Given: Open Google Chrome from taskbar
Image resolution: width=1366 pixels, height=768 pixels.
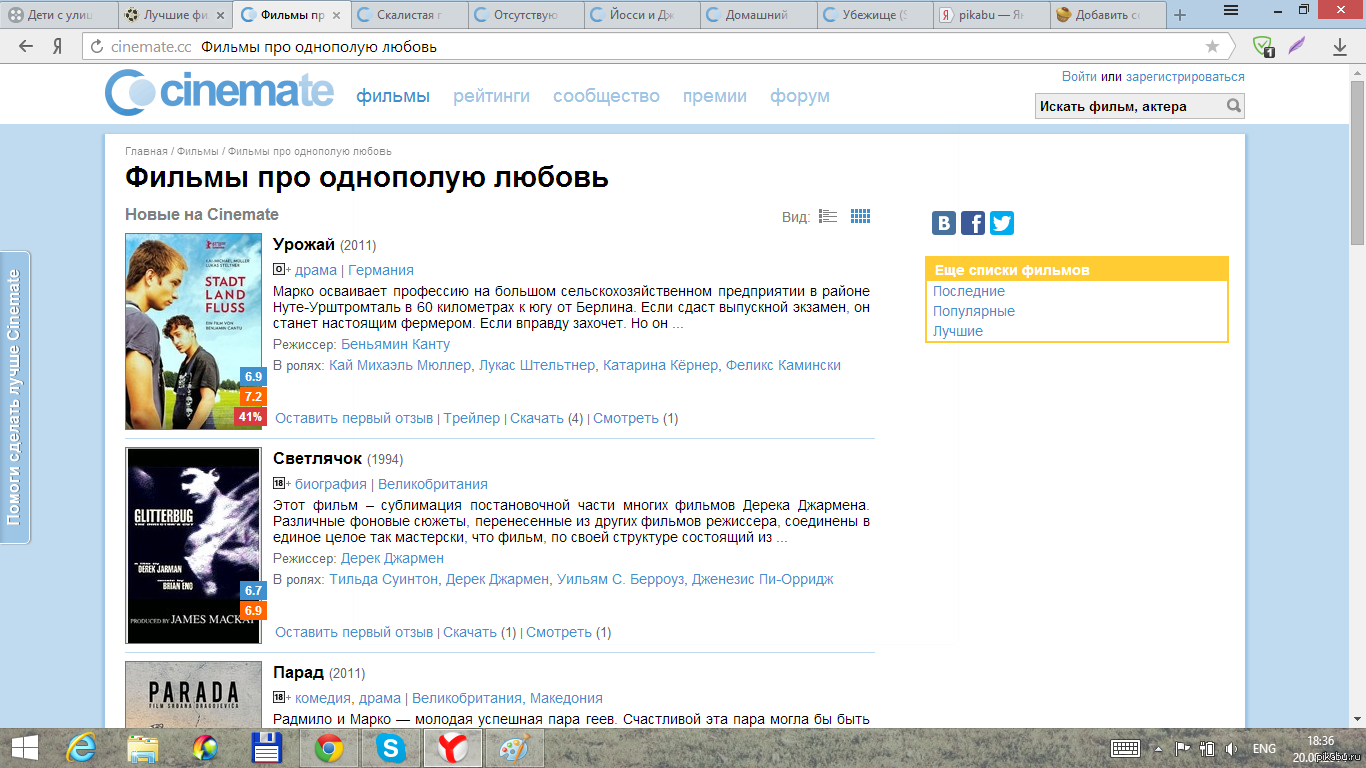Looking at the screenshot, I should click(329, 748).
